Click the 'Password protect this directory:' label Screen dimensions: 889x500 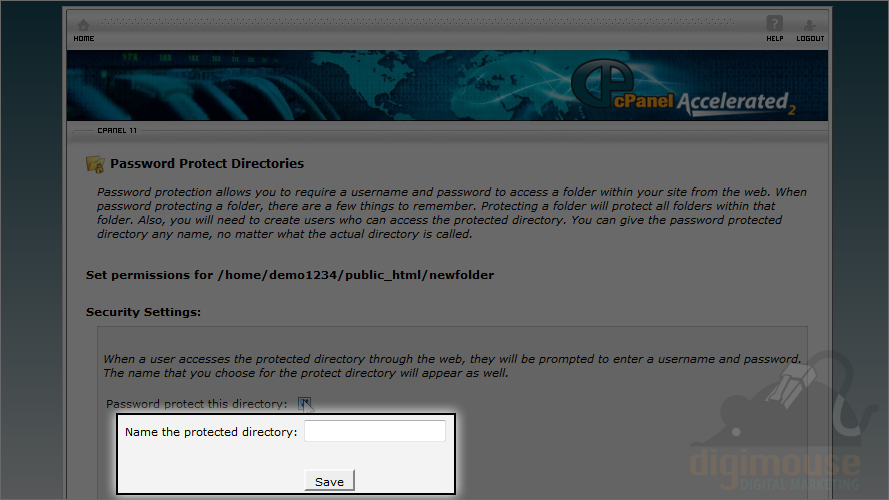coord(197,404)
